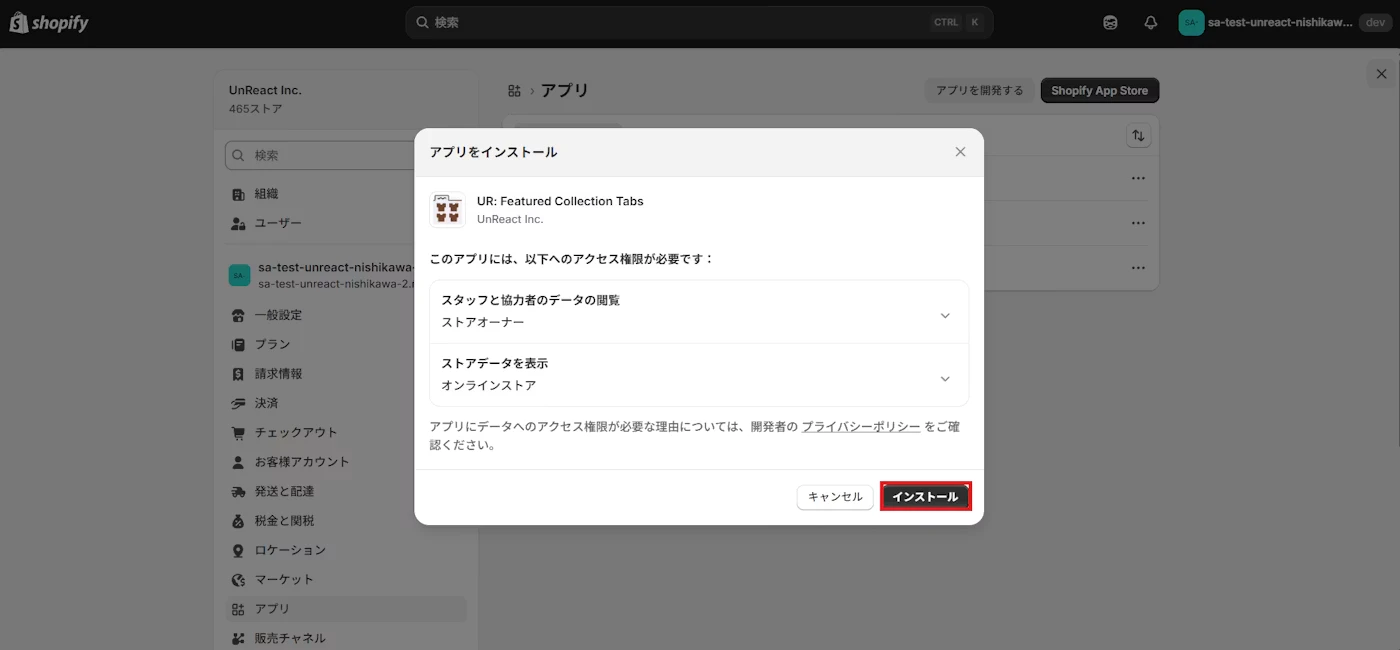Image resolution: width=1400 pixels, height=650 pixels.
Task: Click the インストール button
Action: coord(925,497)
